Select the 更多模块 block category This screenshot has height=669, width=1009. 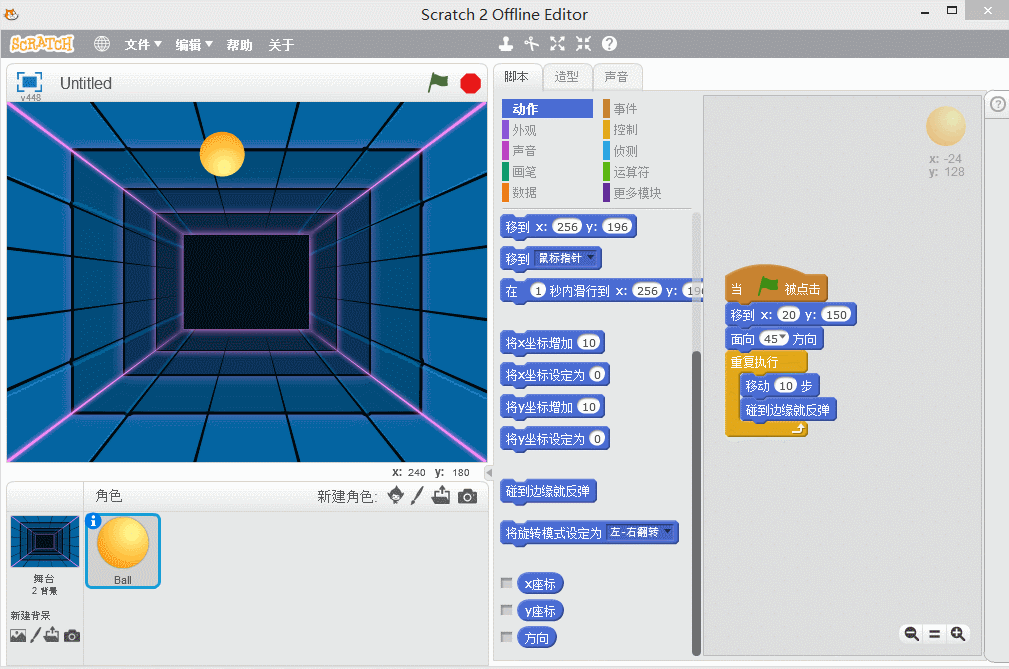pos(647,192)
